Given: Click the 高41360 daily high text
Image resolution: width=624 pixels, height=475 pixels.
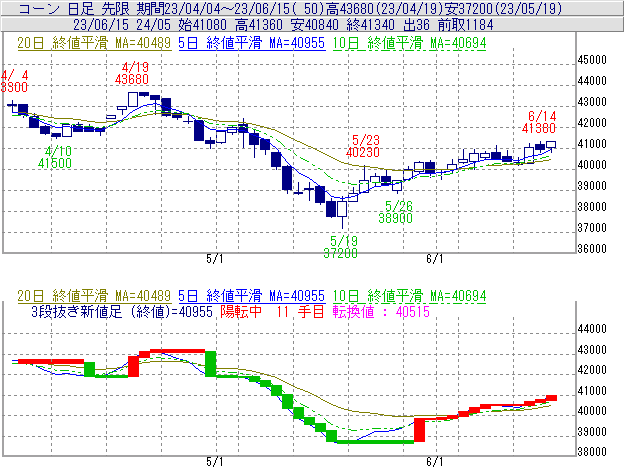Looking at the screenshot, I should click(259, 25).
